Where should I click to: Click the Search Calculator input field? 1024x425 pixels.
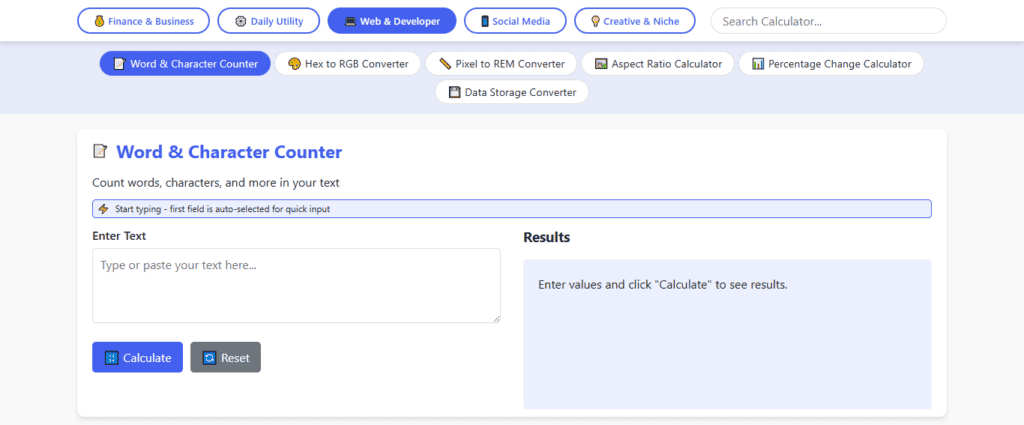click(828, 21)
